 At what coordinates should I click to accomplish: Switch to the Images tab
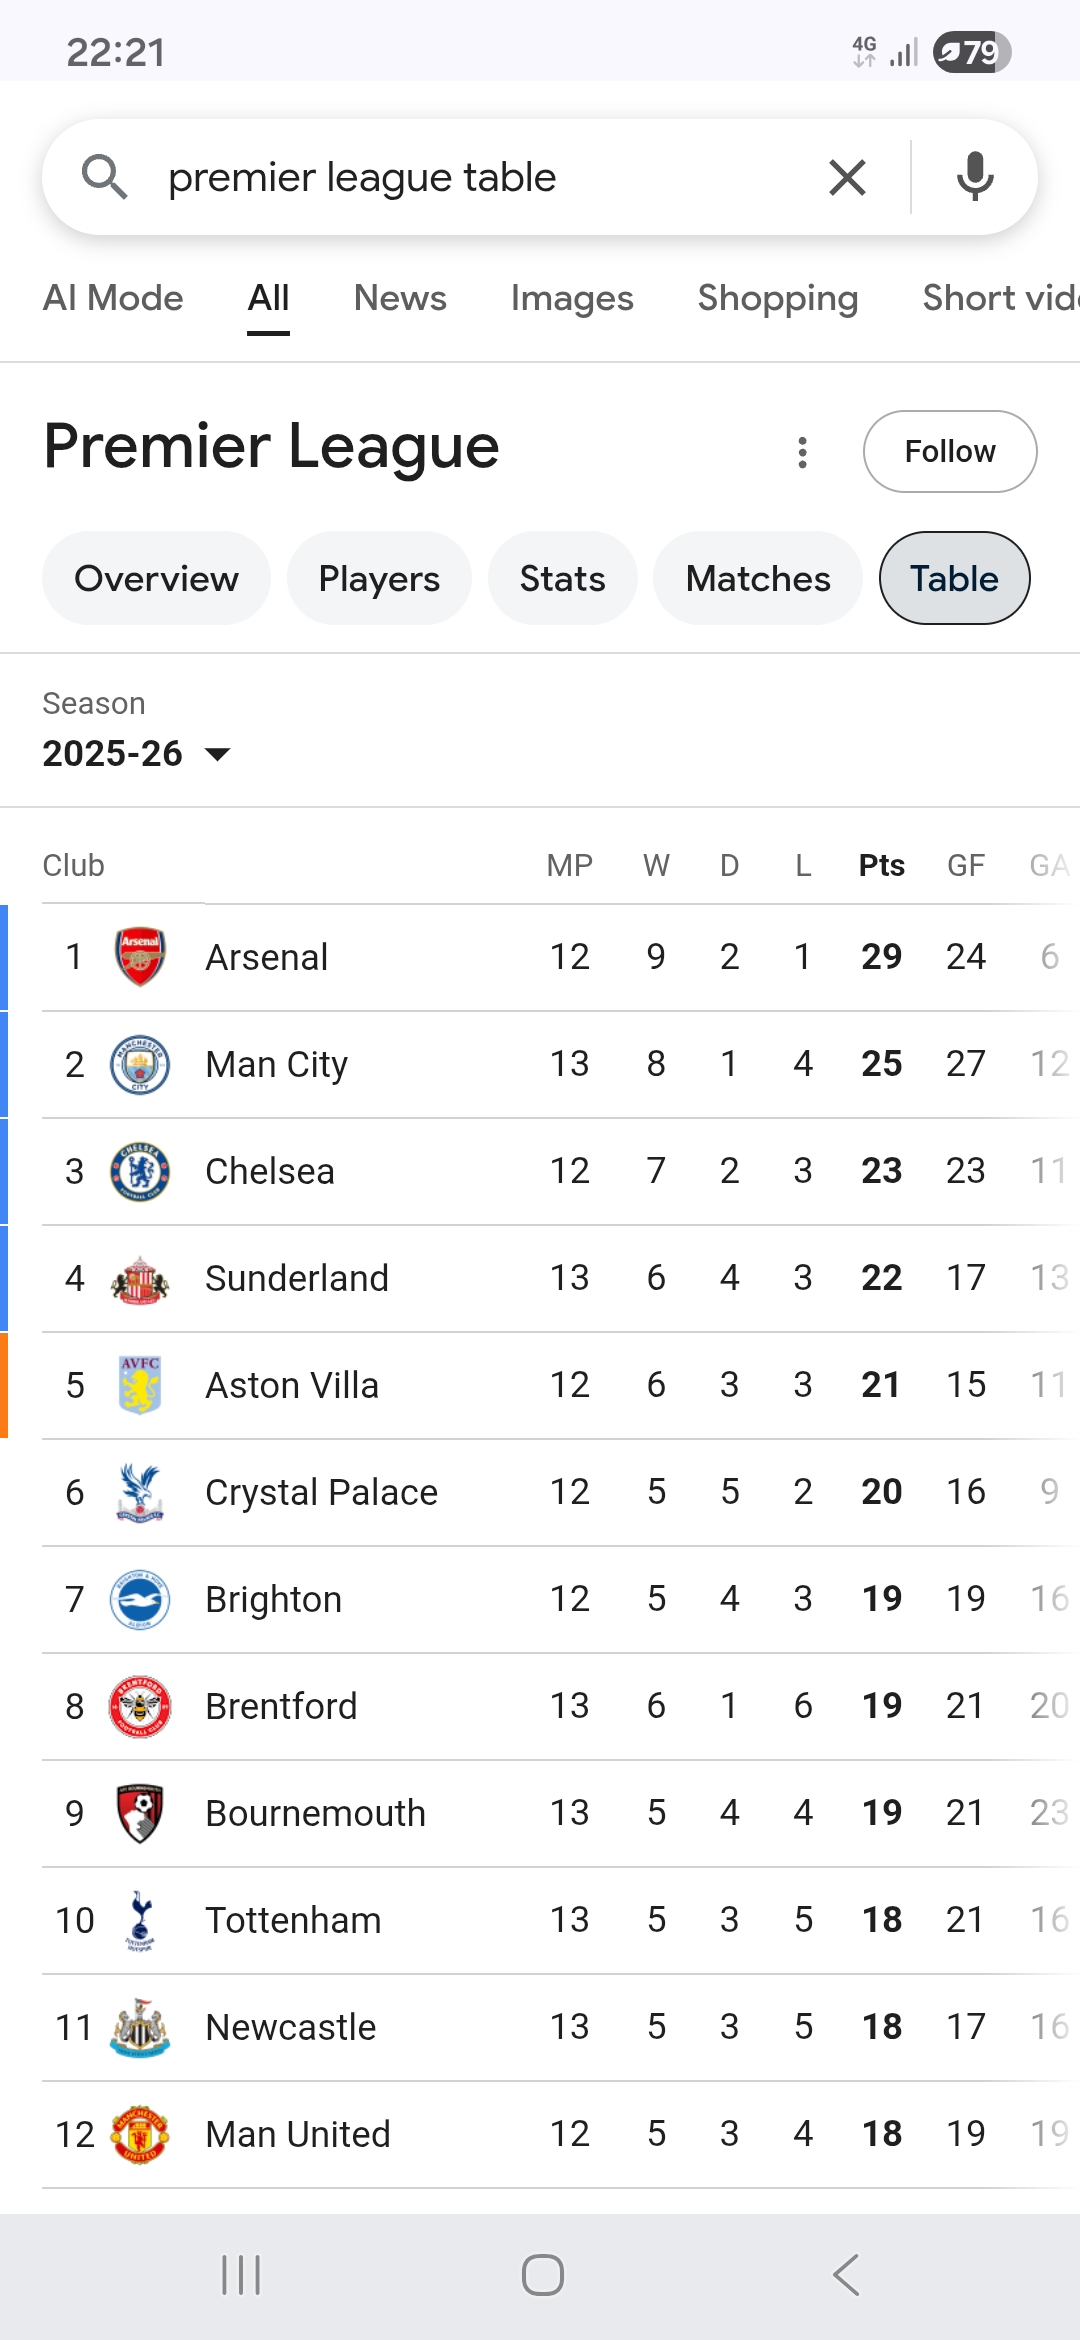pos(572,298)
